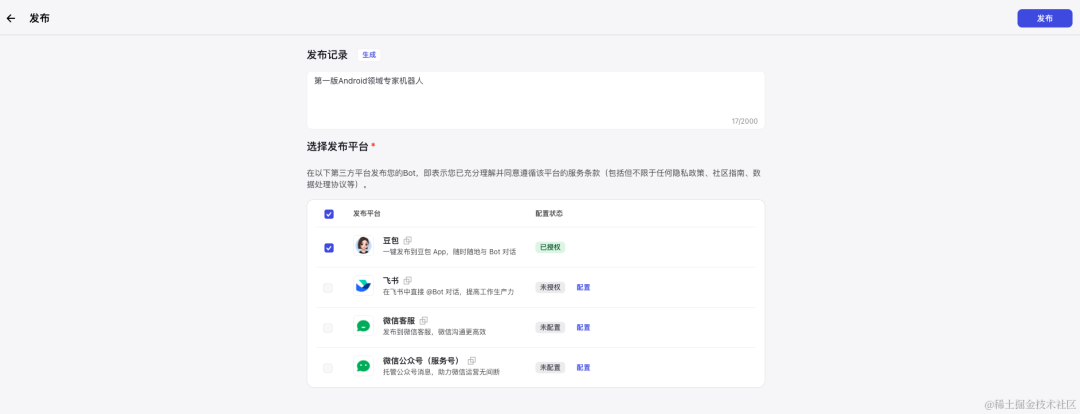Screen dimensions: 1080x414
Task: Uncheck the 豆包 platform checkbox
Action: click(329, 248)
